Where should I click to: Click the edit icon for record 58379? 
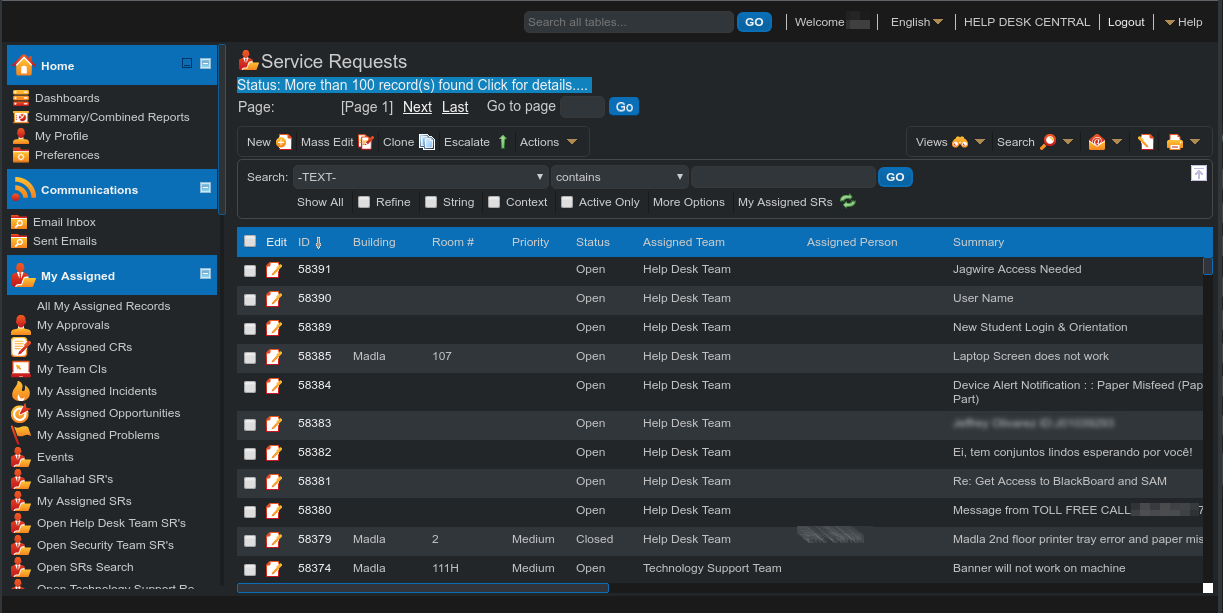pyautogui.click(x=274, y=540)
